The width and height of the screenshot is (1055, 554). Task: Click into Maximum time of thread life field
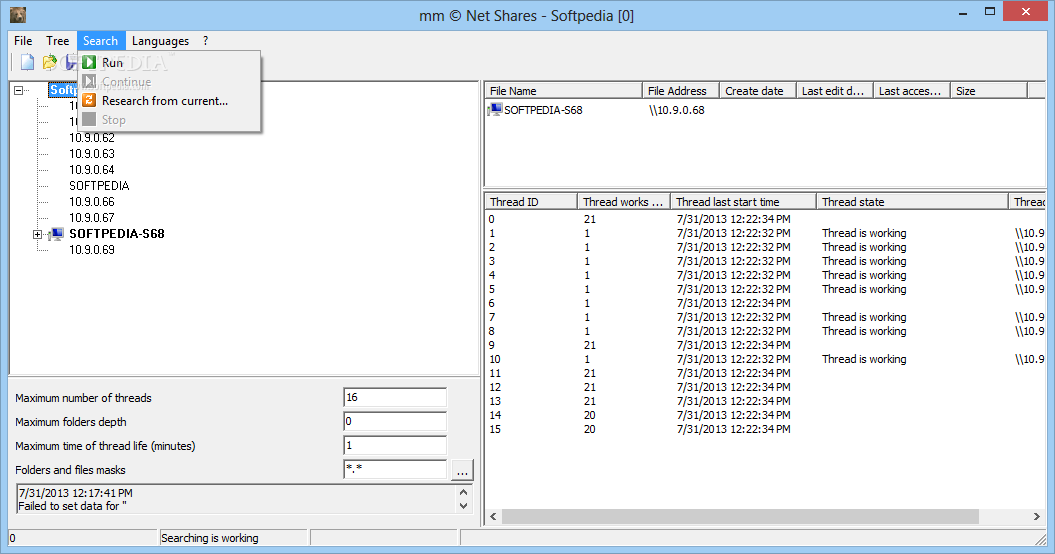(395, 445)
